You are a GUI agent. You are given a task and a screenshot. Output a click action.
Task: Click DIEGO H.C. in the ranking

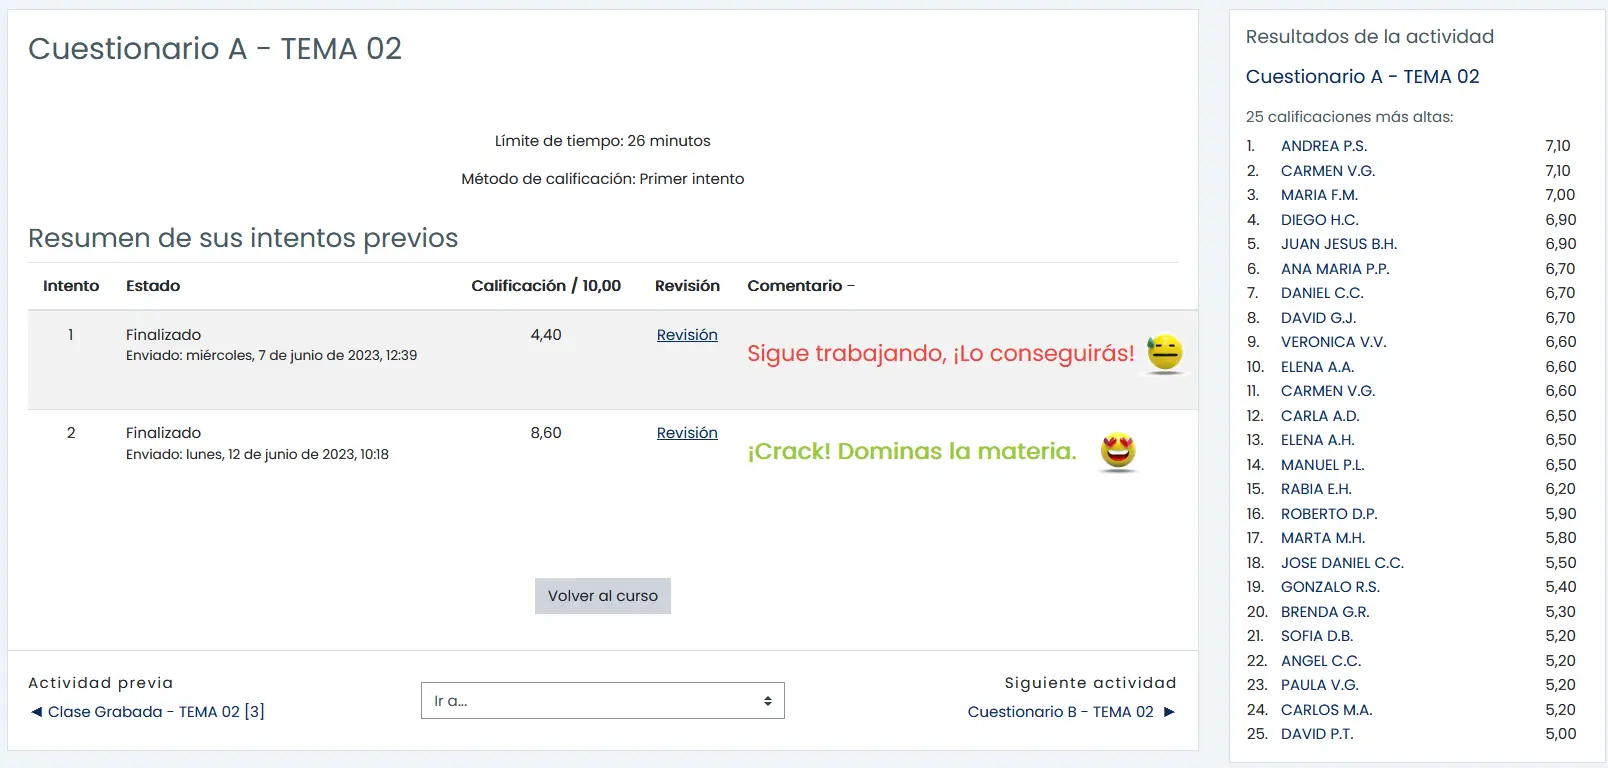[x=1320, y=220]
